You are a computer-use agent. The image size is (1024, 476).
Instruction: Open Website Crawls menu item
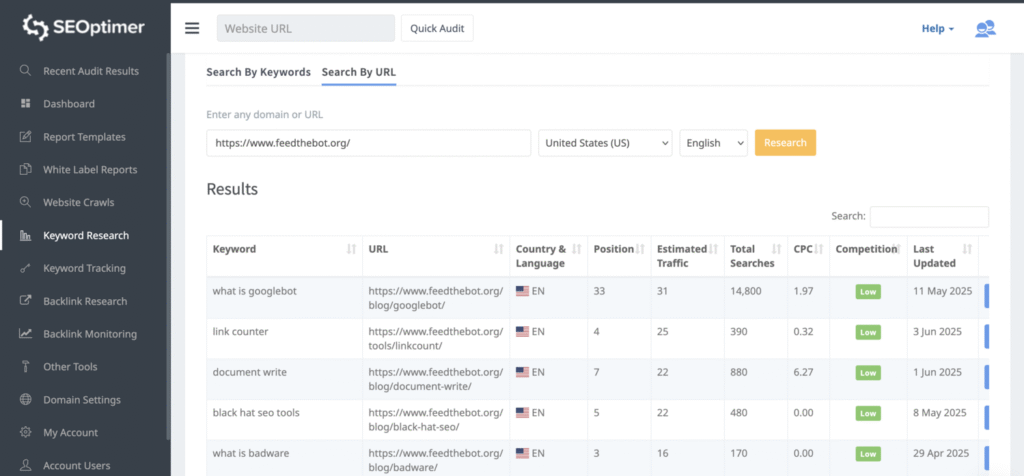[78, 202]
